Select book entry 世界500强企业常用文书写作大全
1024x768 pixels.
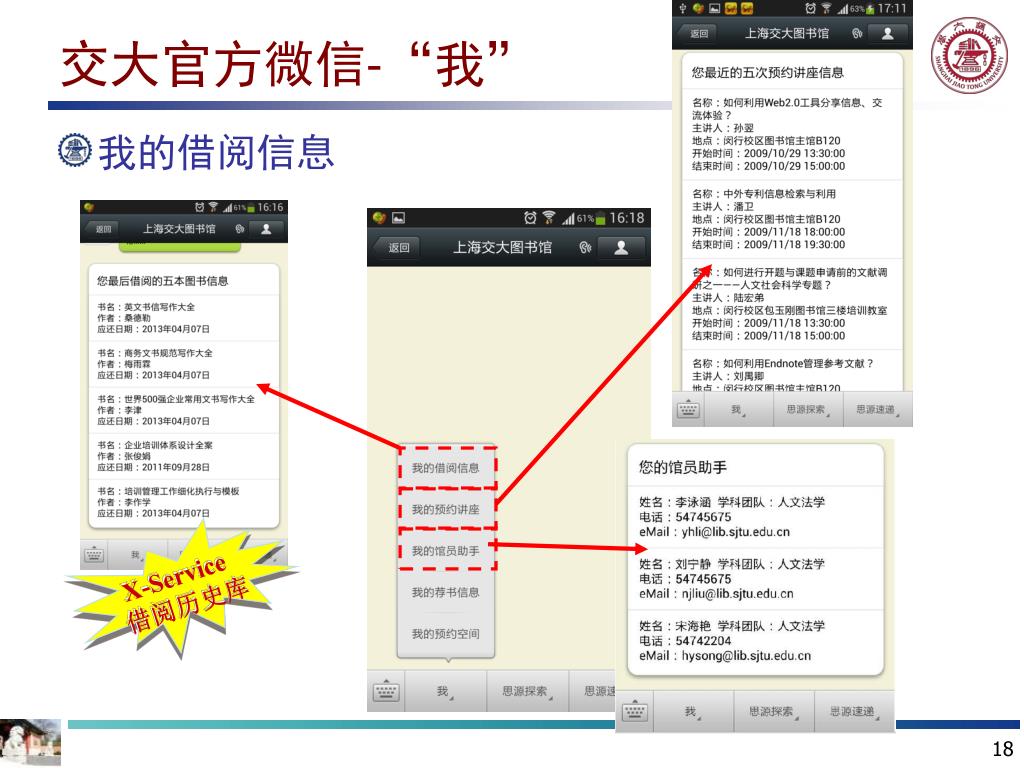point(184,409)
